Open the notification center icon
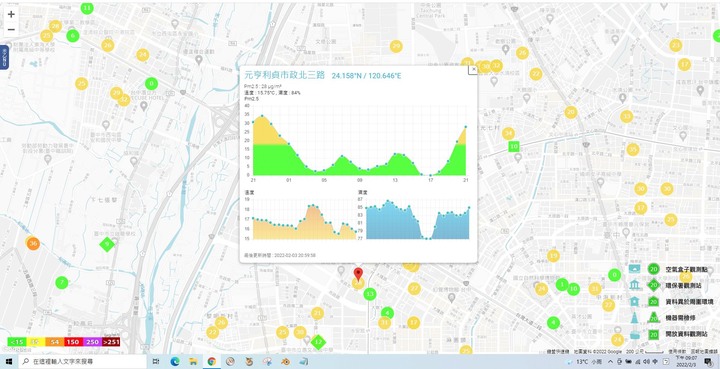The height and width of the screenshot is (369, 720). click(x=708, y=362)
